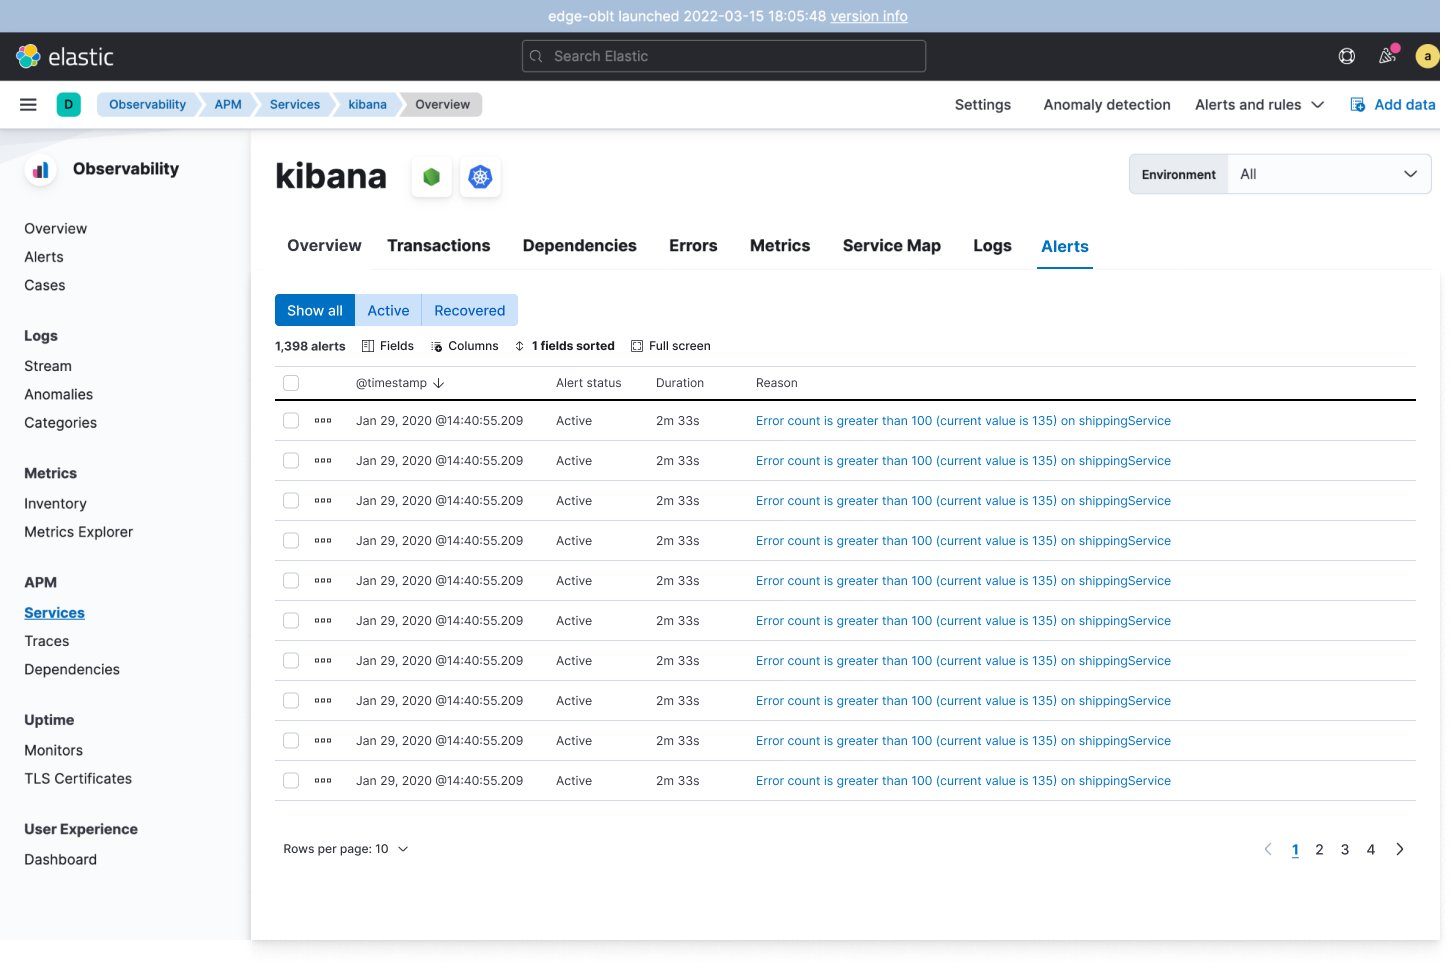The width and height of the screenshot is (1454, 969).
Task: Open the first alert's reason link
Action: (963, 421)
